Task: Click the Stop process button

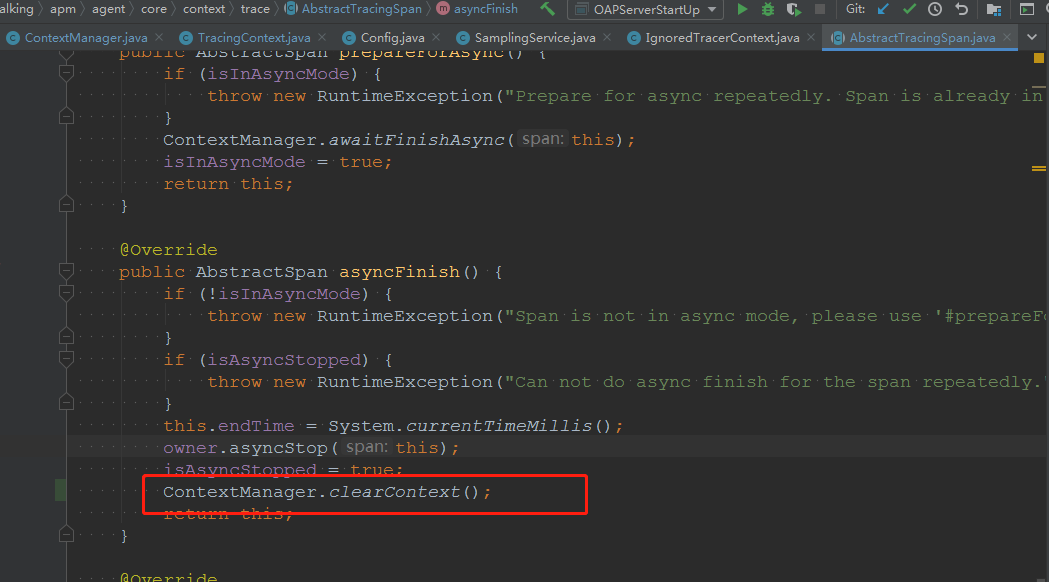Action: click(x=818, y=10)
